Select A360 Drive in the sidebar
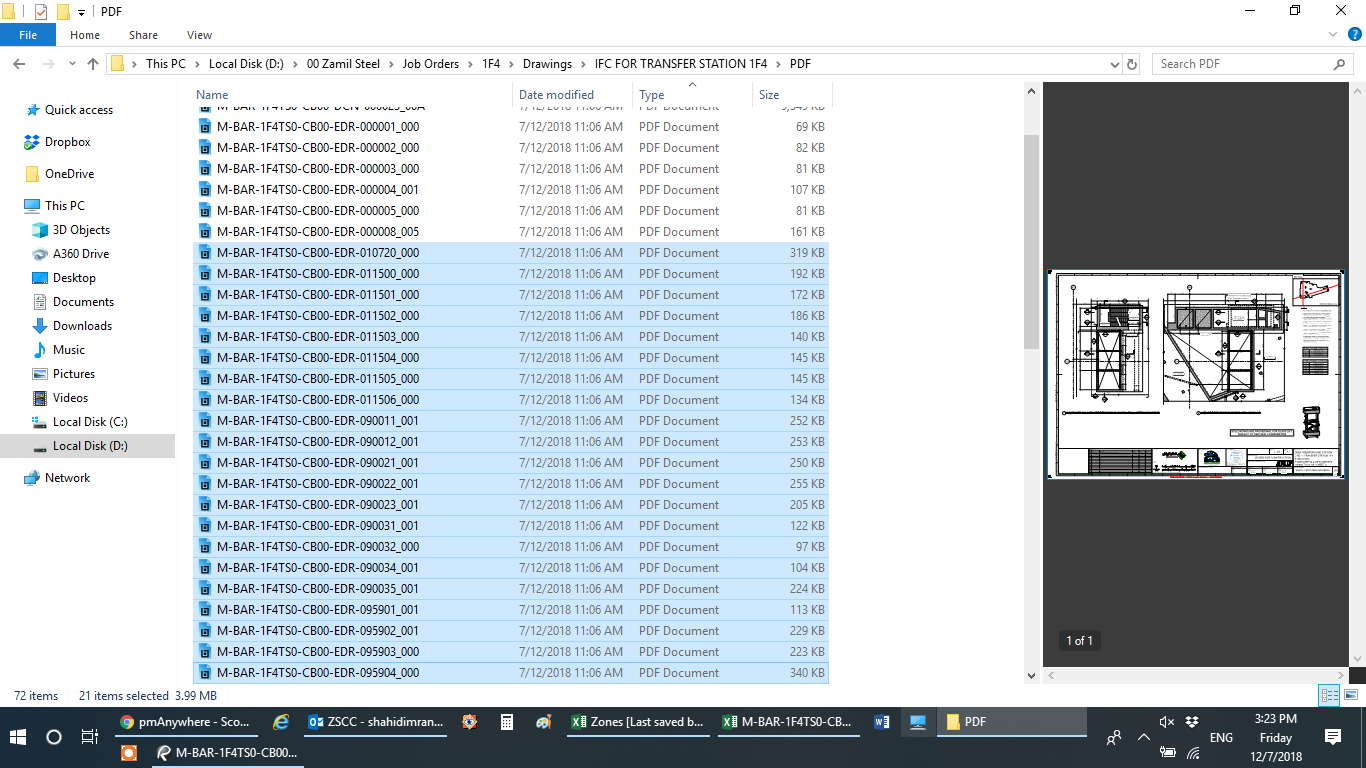Screen dimensions: 1366x768 pyautogui.click(x=80, y=254)
